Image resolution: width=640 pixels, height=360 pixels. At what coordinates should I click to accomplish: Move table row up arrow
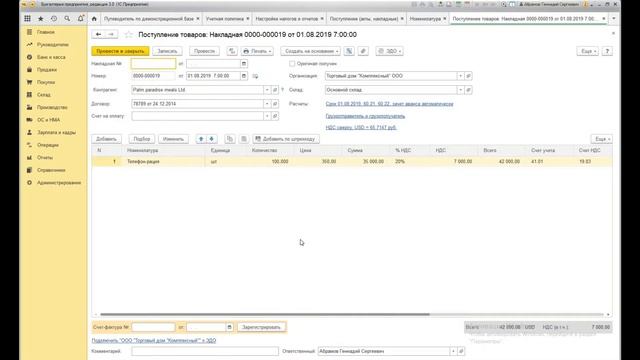pyautogui.click(x=201, y=139)
